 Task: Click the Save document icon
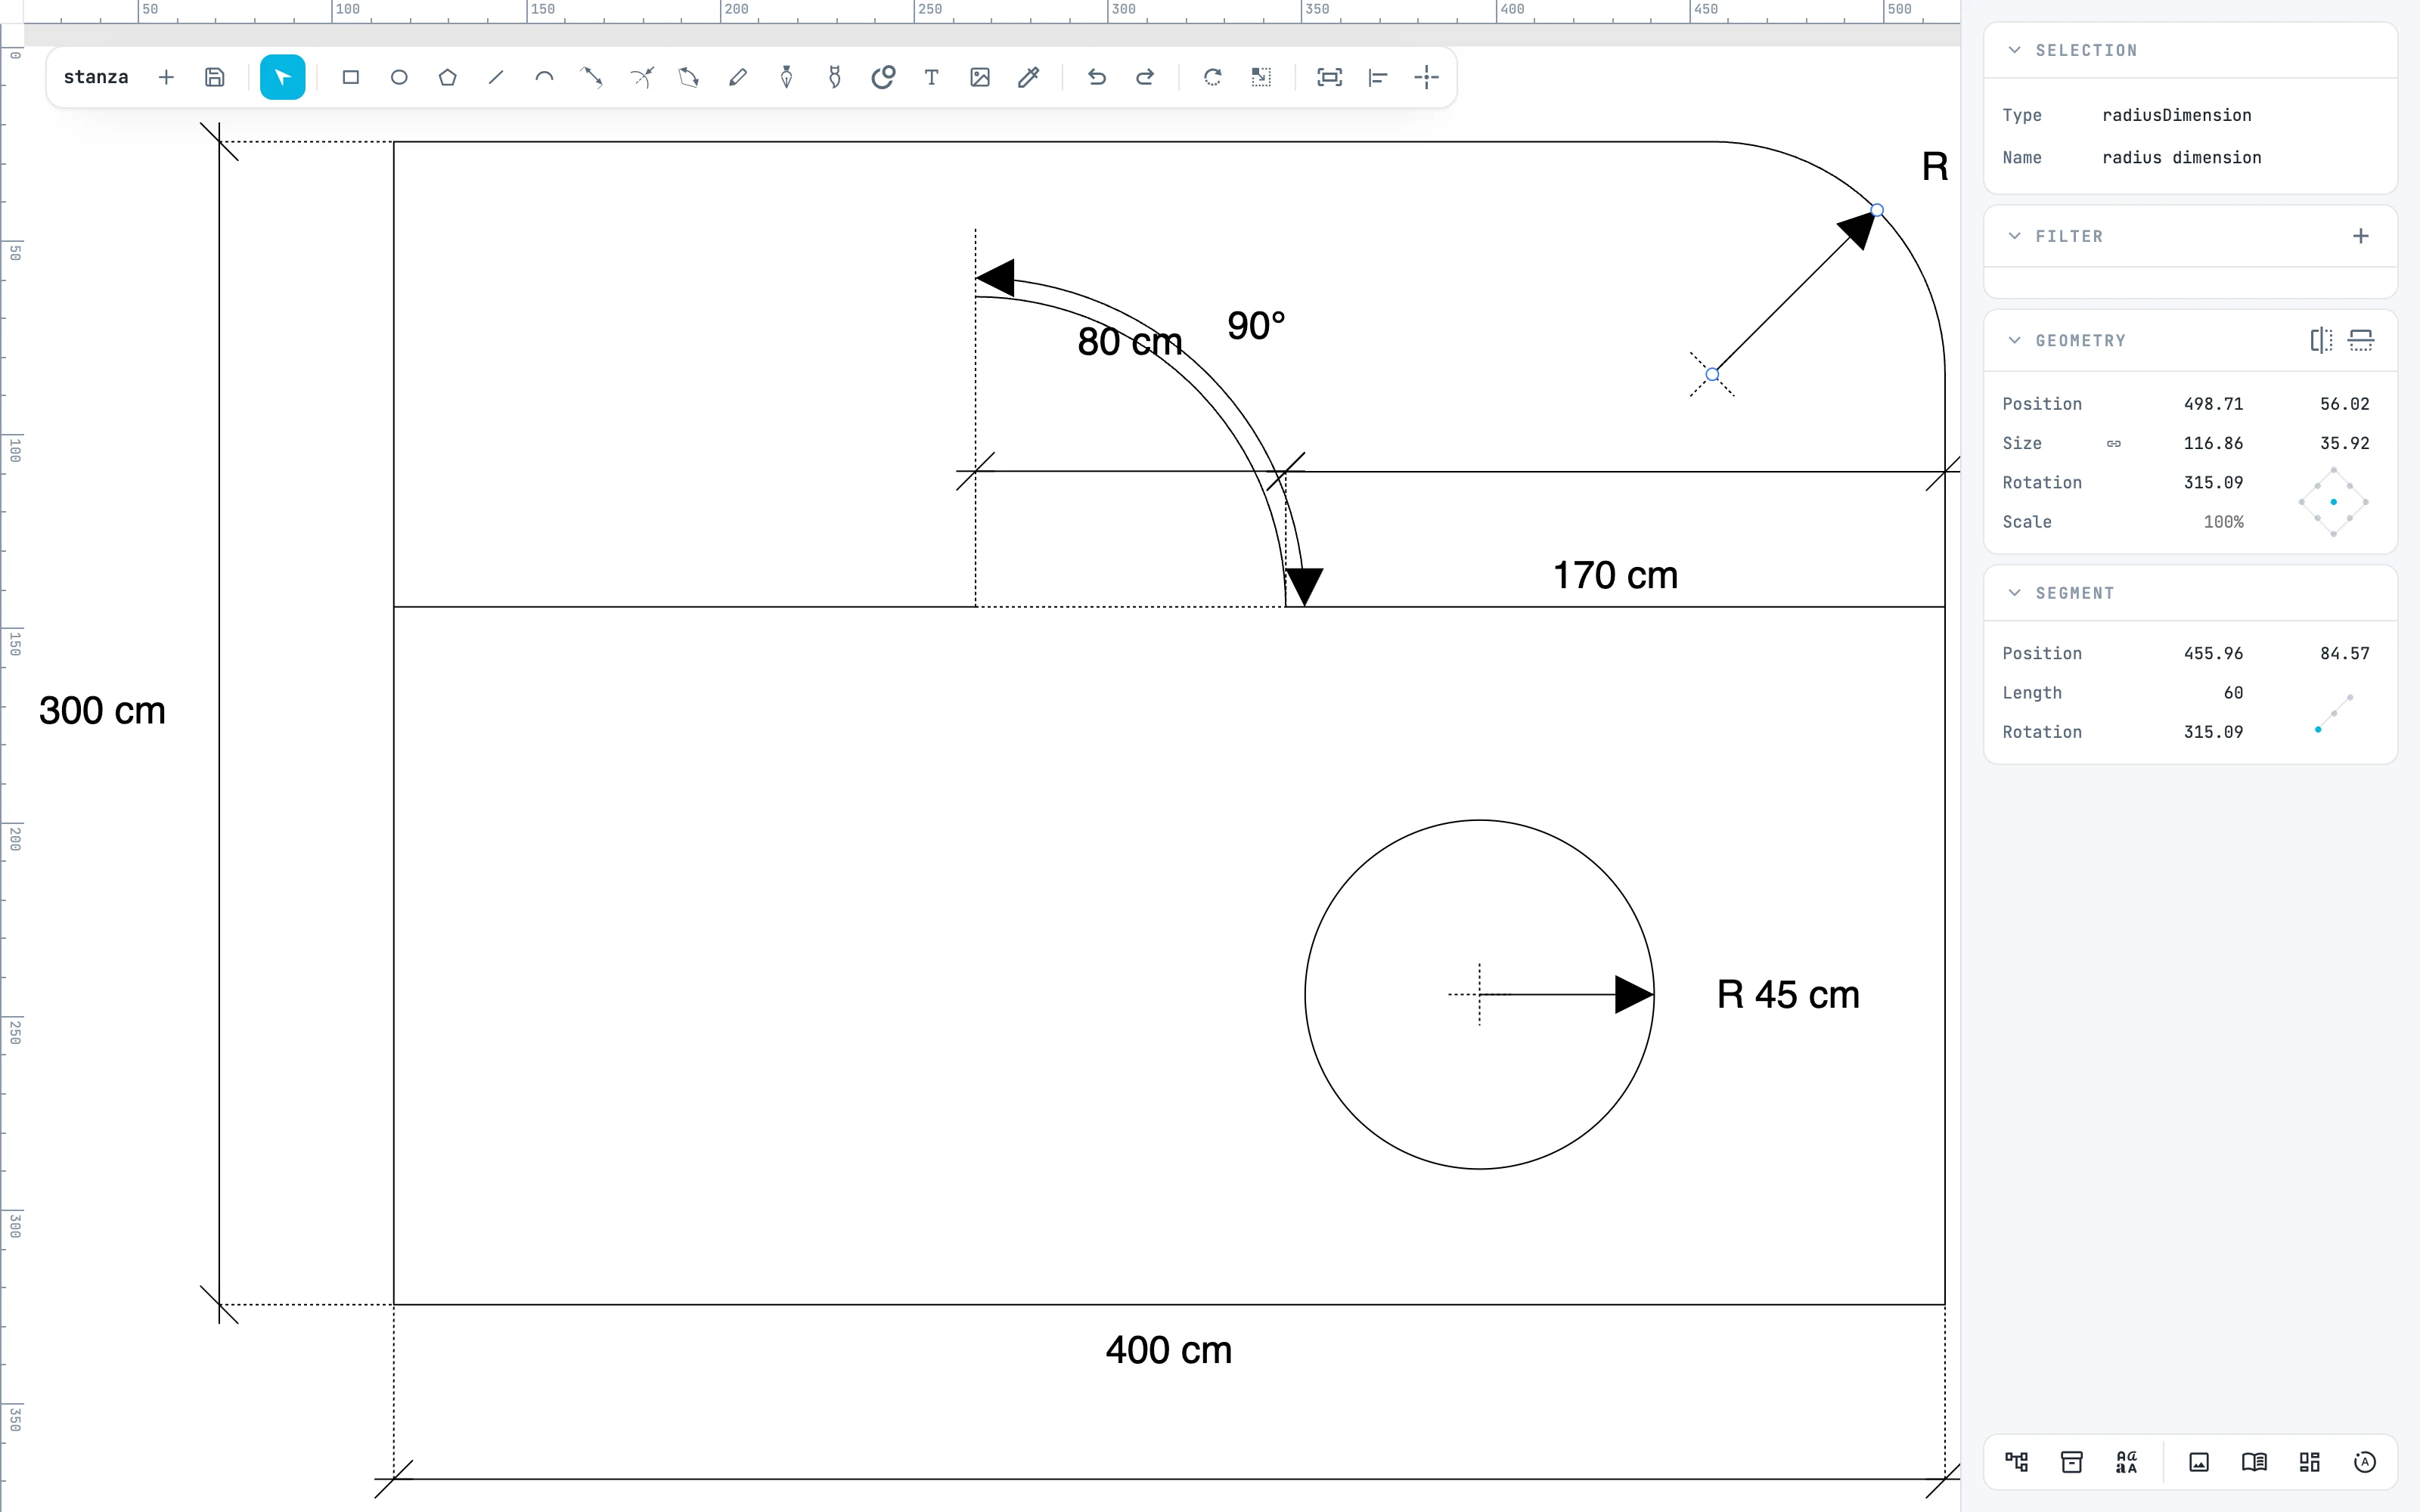(x=215, y=77)
